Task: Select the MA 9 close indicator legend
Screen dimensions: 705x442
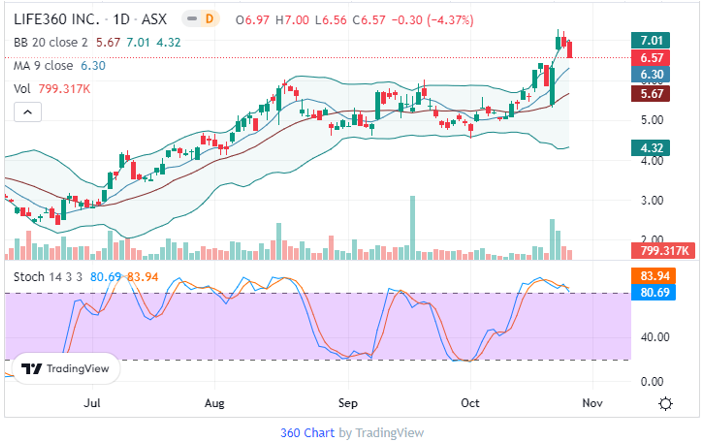Action: click(x=43, y=66)
